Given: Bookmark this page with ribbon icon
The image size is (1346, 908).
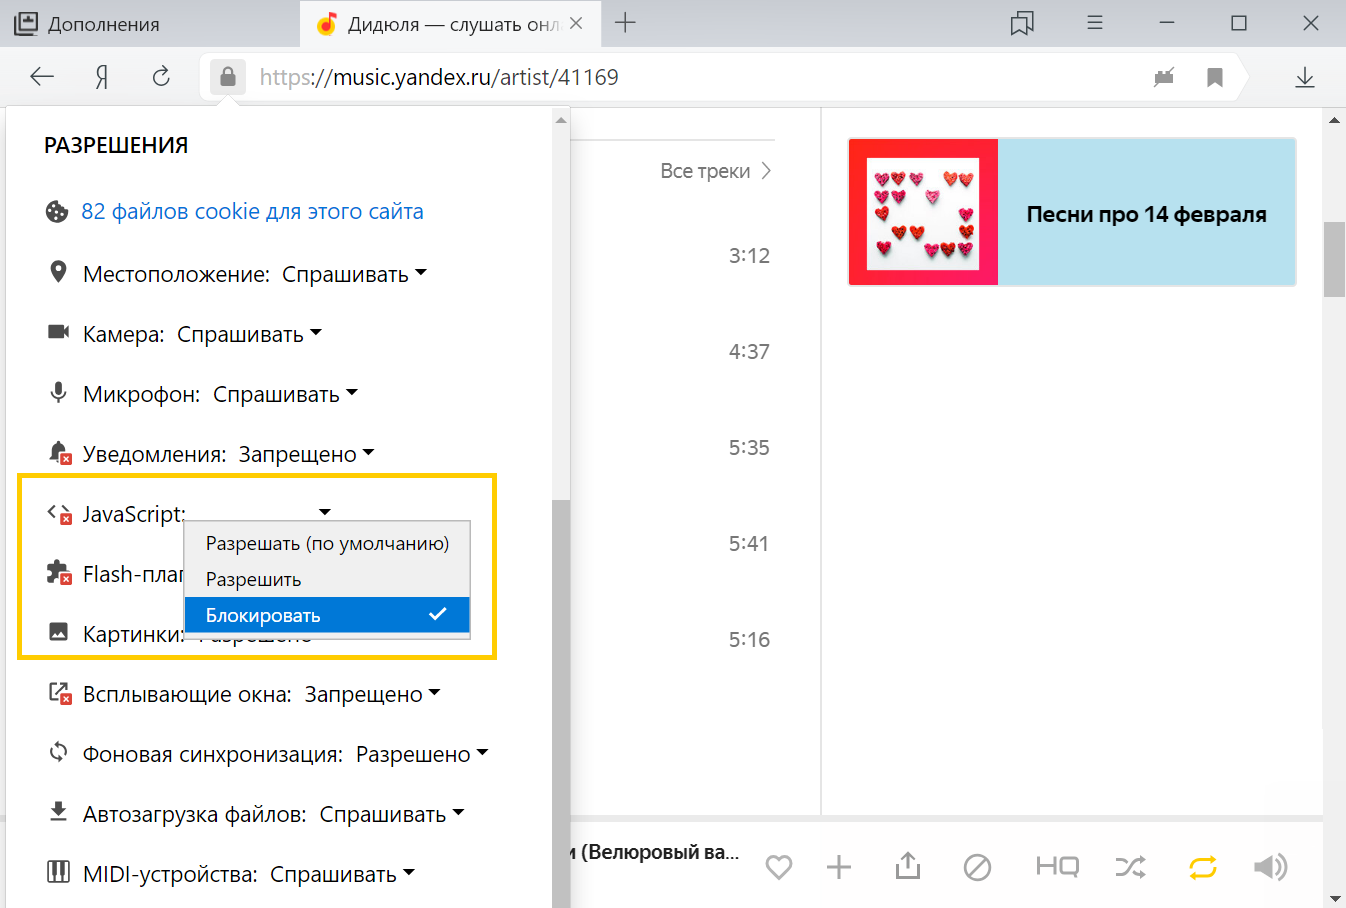Looking at the screenshot, I should point(1215,77).
